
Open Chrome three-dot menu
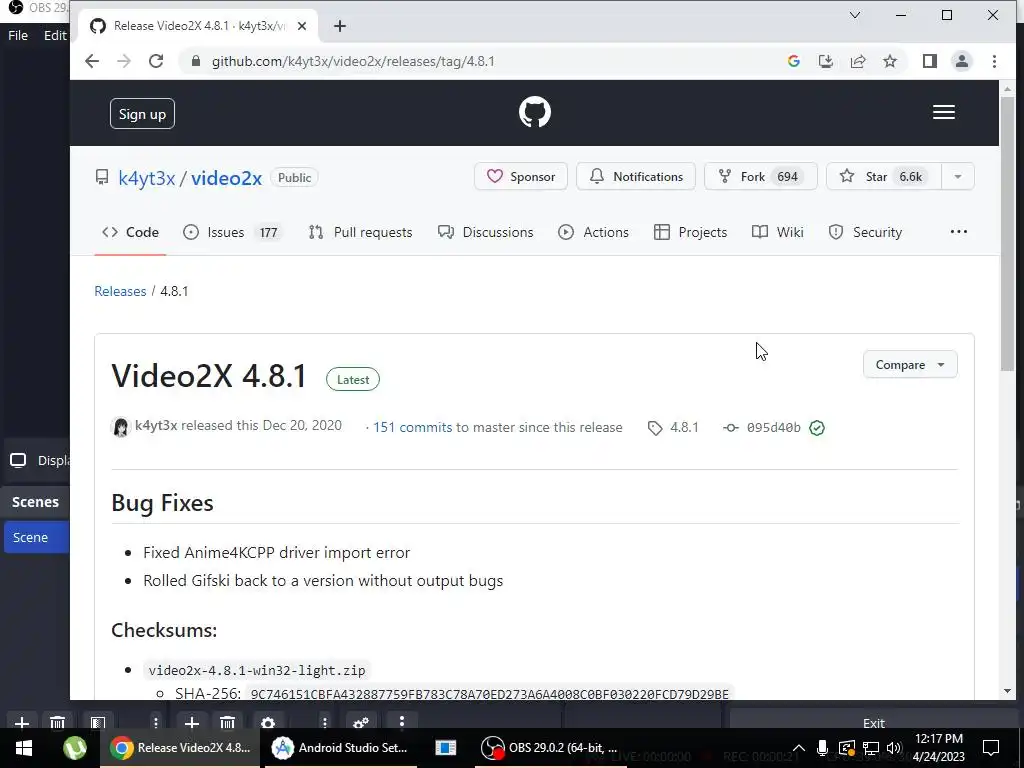994,61
